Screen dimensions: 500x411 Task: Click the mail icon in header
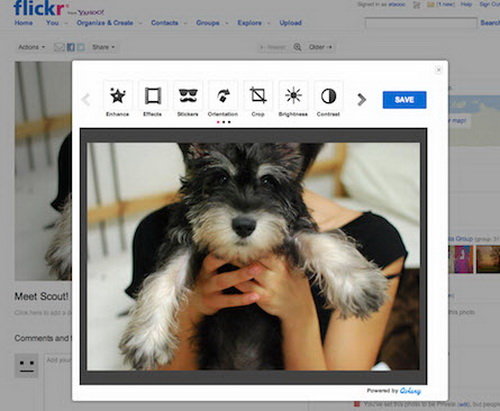[431, 5]
